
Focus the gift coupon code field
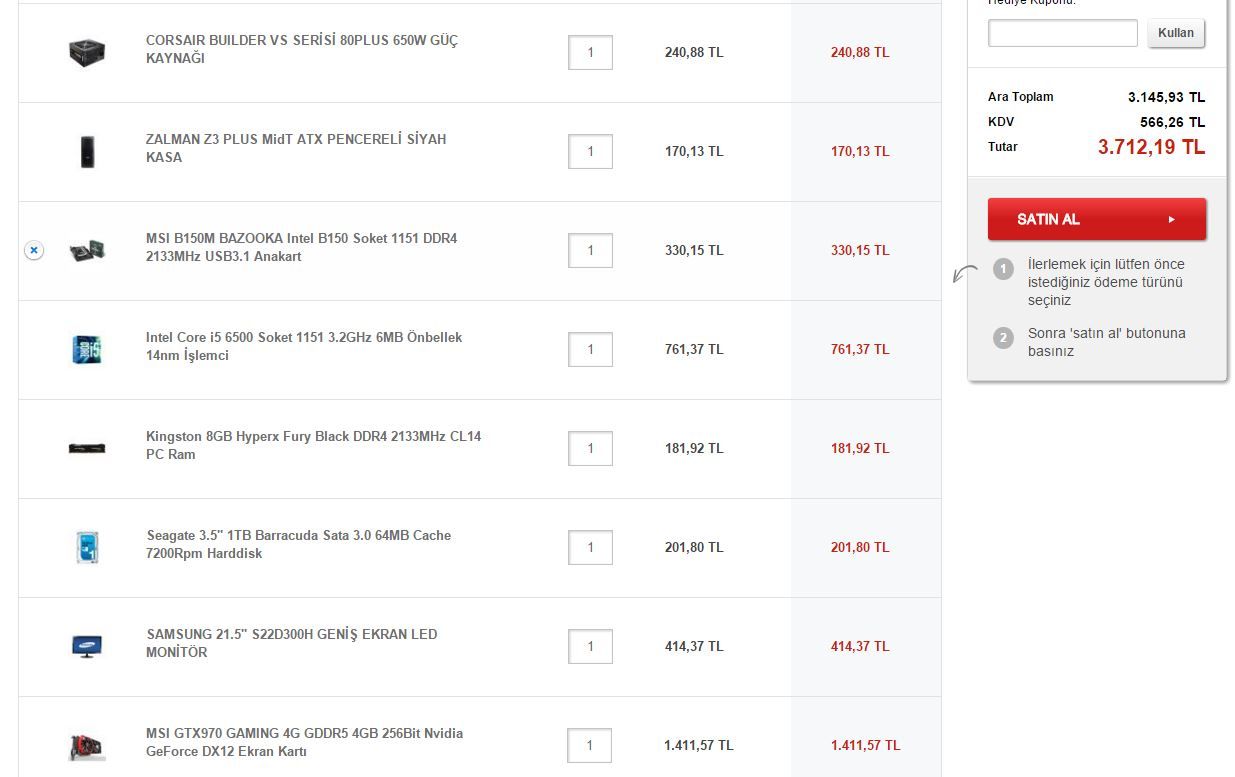click(1062, 33)
